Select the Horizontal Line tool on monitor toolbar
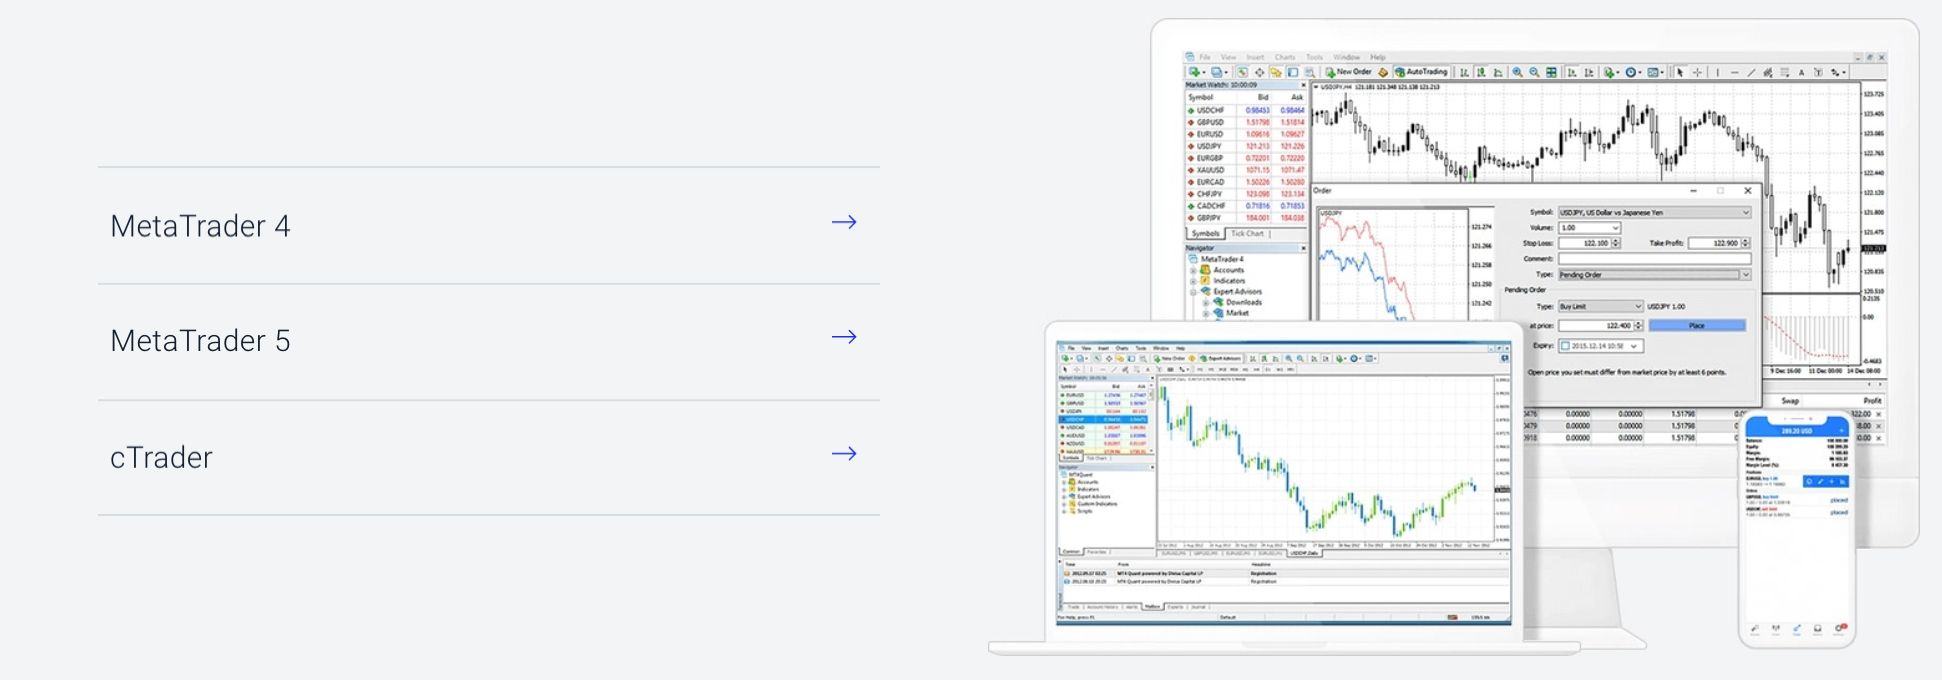The image size is (1942, 680). coord(1735,72)
